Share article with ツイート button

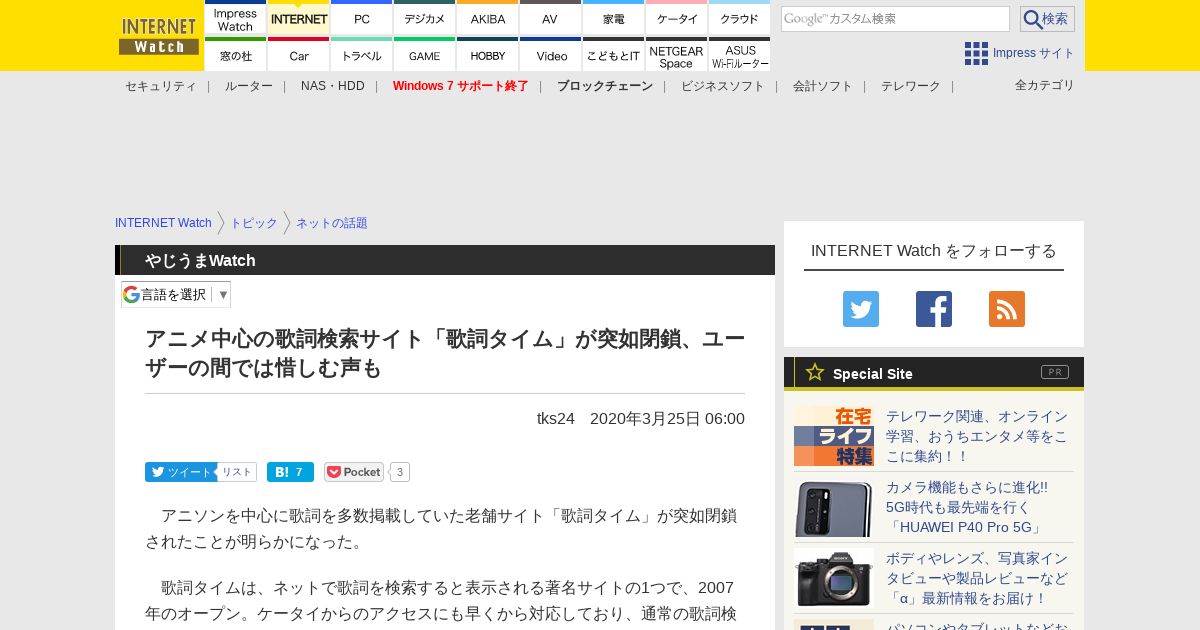click(181, 472)
